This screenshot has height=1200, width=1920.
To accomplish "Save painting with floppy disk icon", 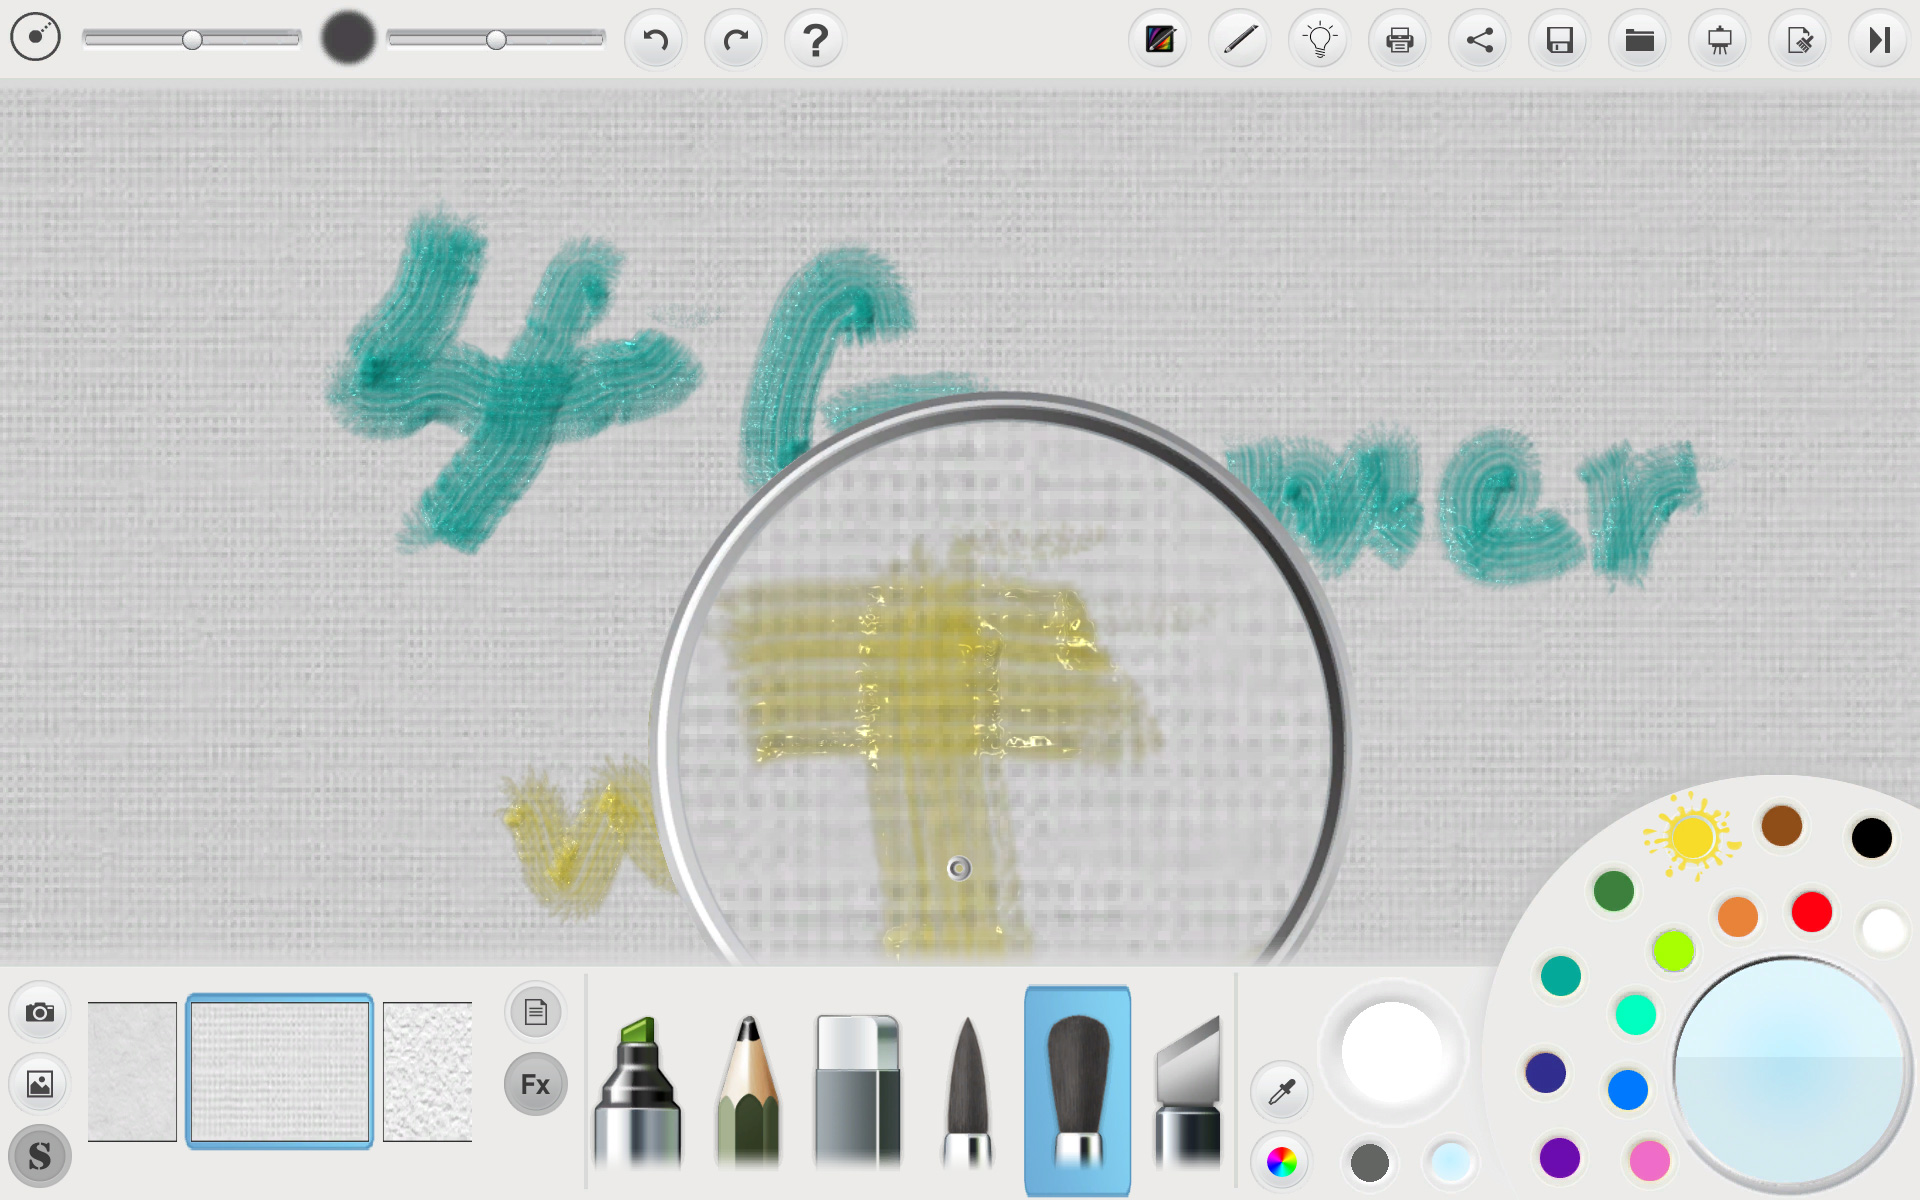I will pyautogui.click(x=1559, y=40).
